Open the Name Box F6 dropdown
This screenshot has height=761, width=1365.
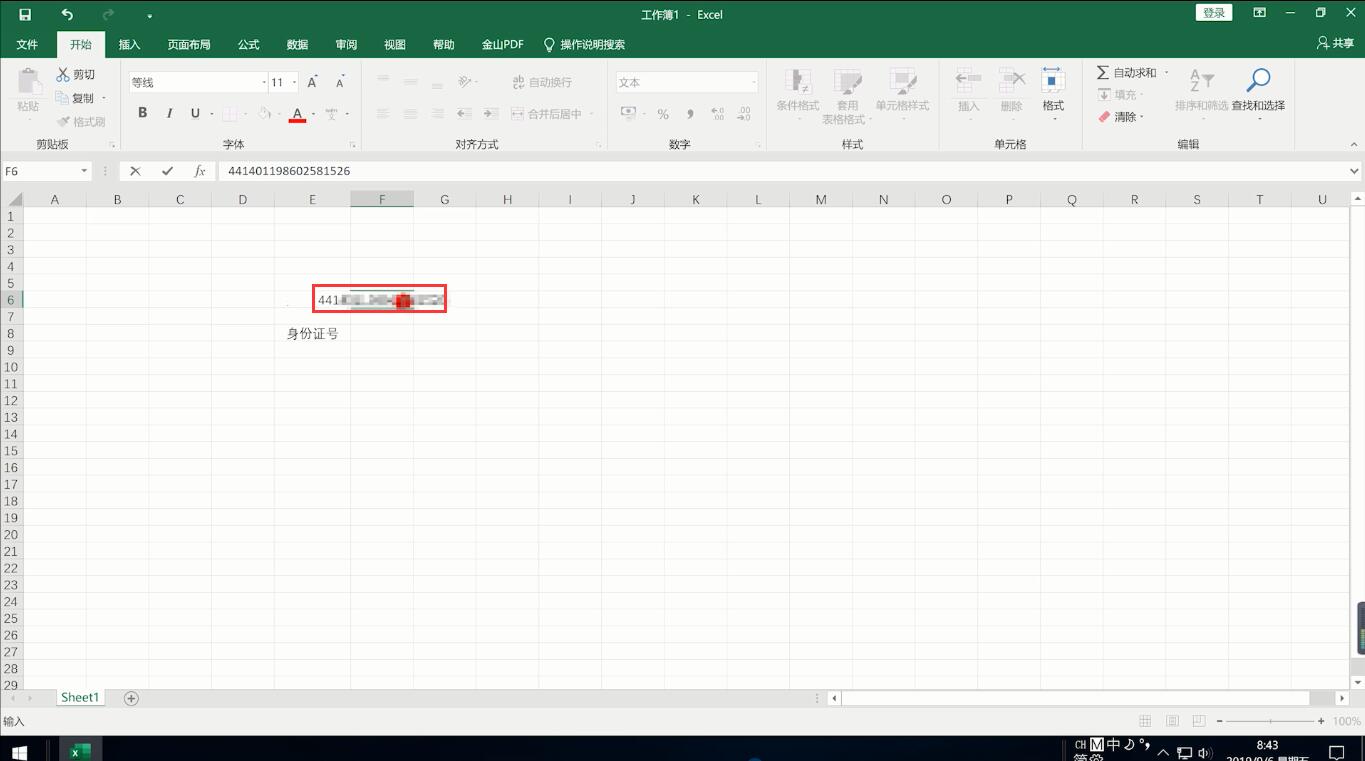[x=84, y=171]
